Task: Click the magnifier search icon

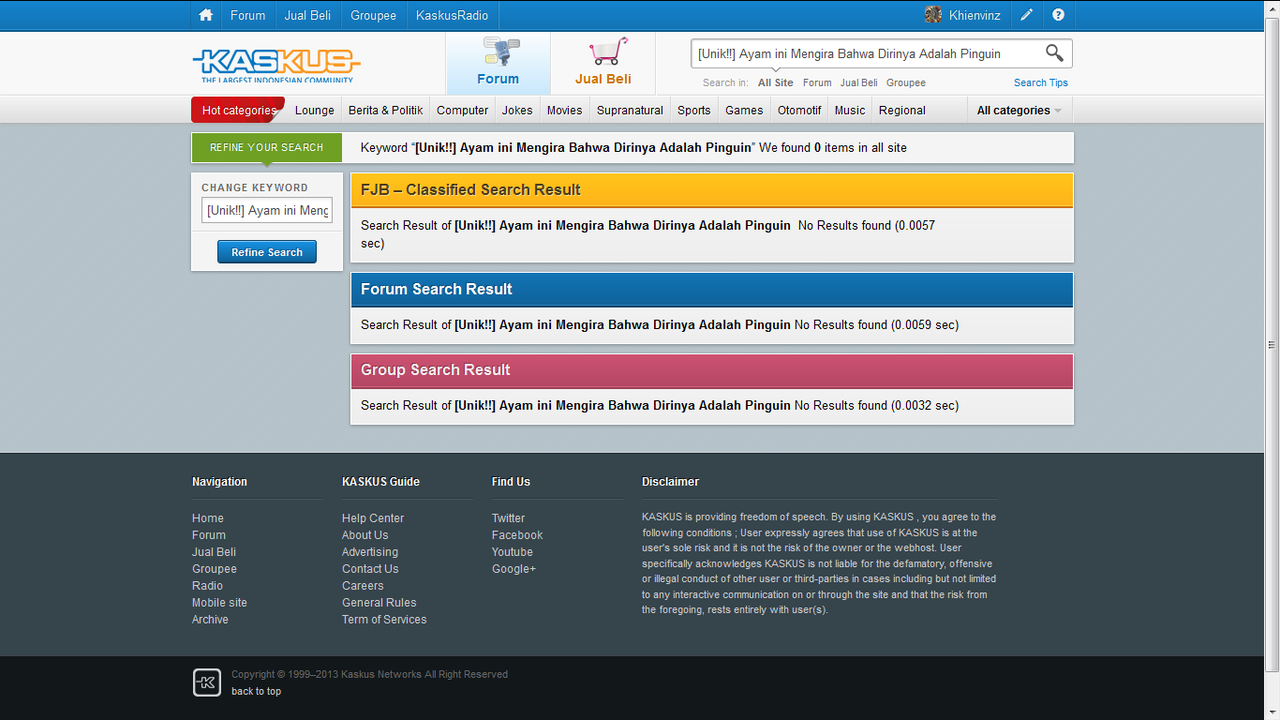Action: (x=1054, y=53)
